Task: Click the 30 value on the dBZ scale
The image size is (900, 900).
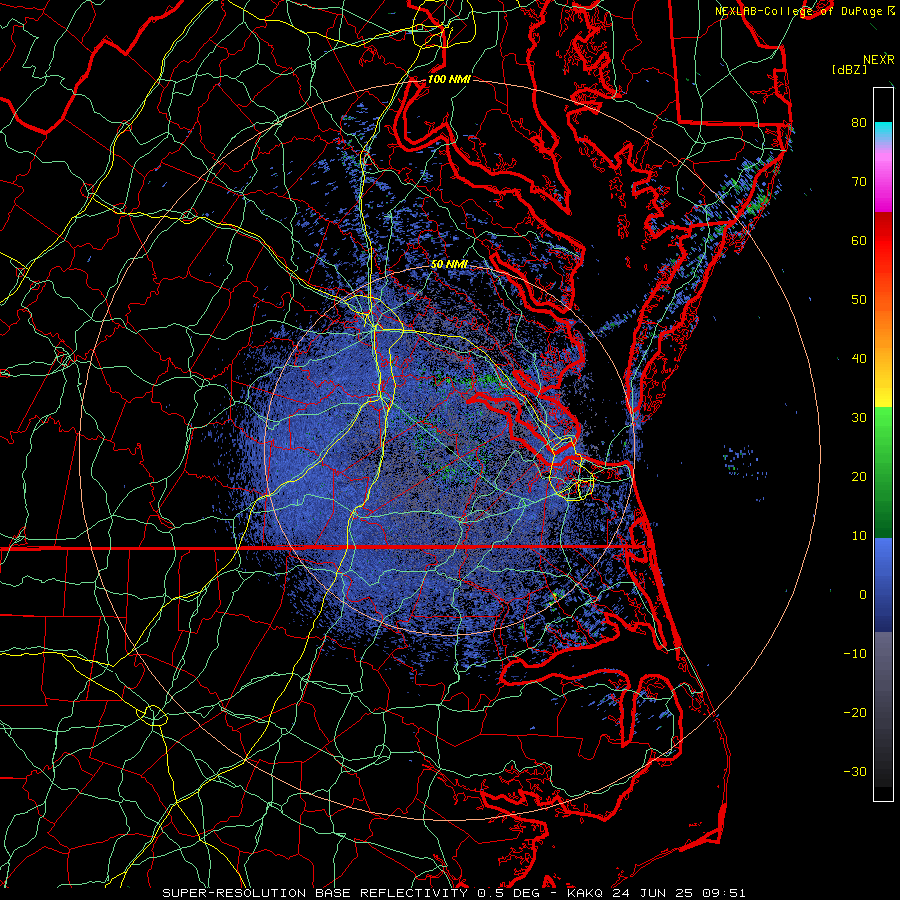Action: [859, 417]
